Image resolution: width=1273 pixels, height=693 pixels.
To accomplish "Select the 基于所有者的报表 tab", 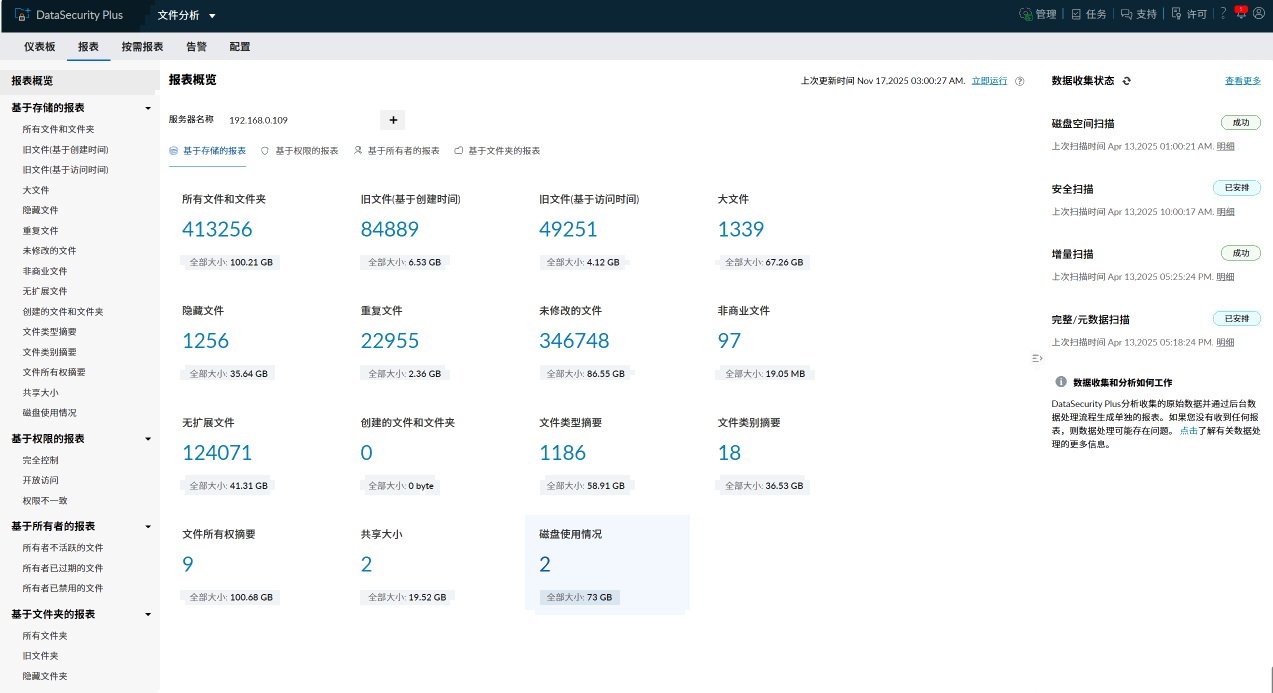I will click(x=397, y=151).
